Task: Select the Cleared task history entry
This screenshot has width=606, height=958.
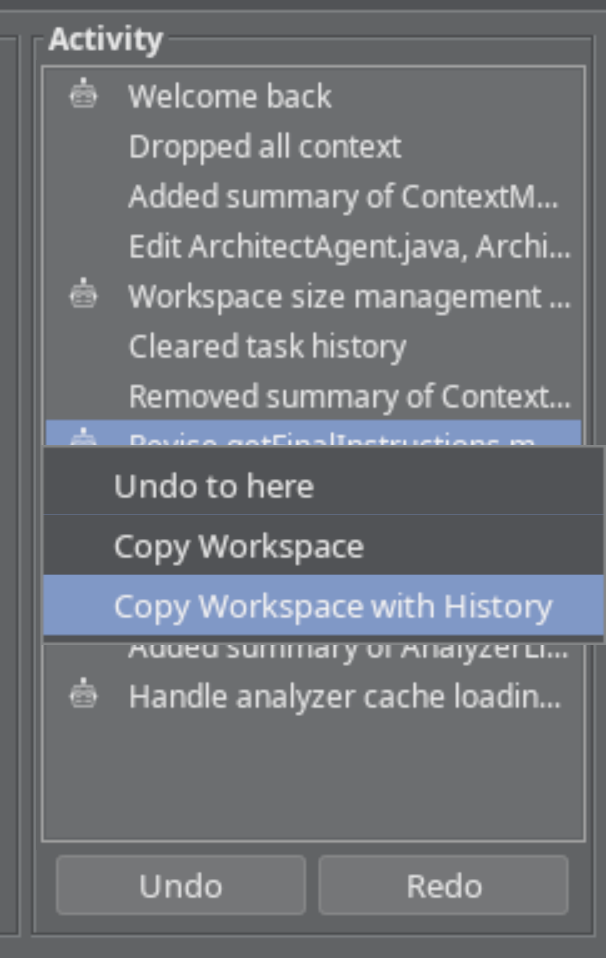Action: pyautogui.click(x=267, y=347)
